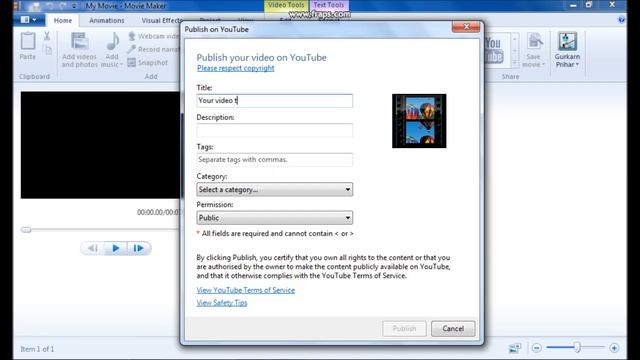Open the Select a category dropdown
This screenshot has height=360, width=640.
(x=274, y=189)
